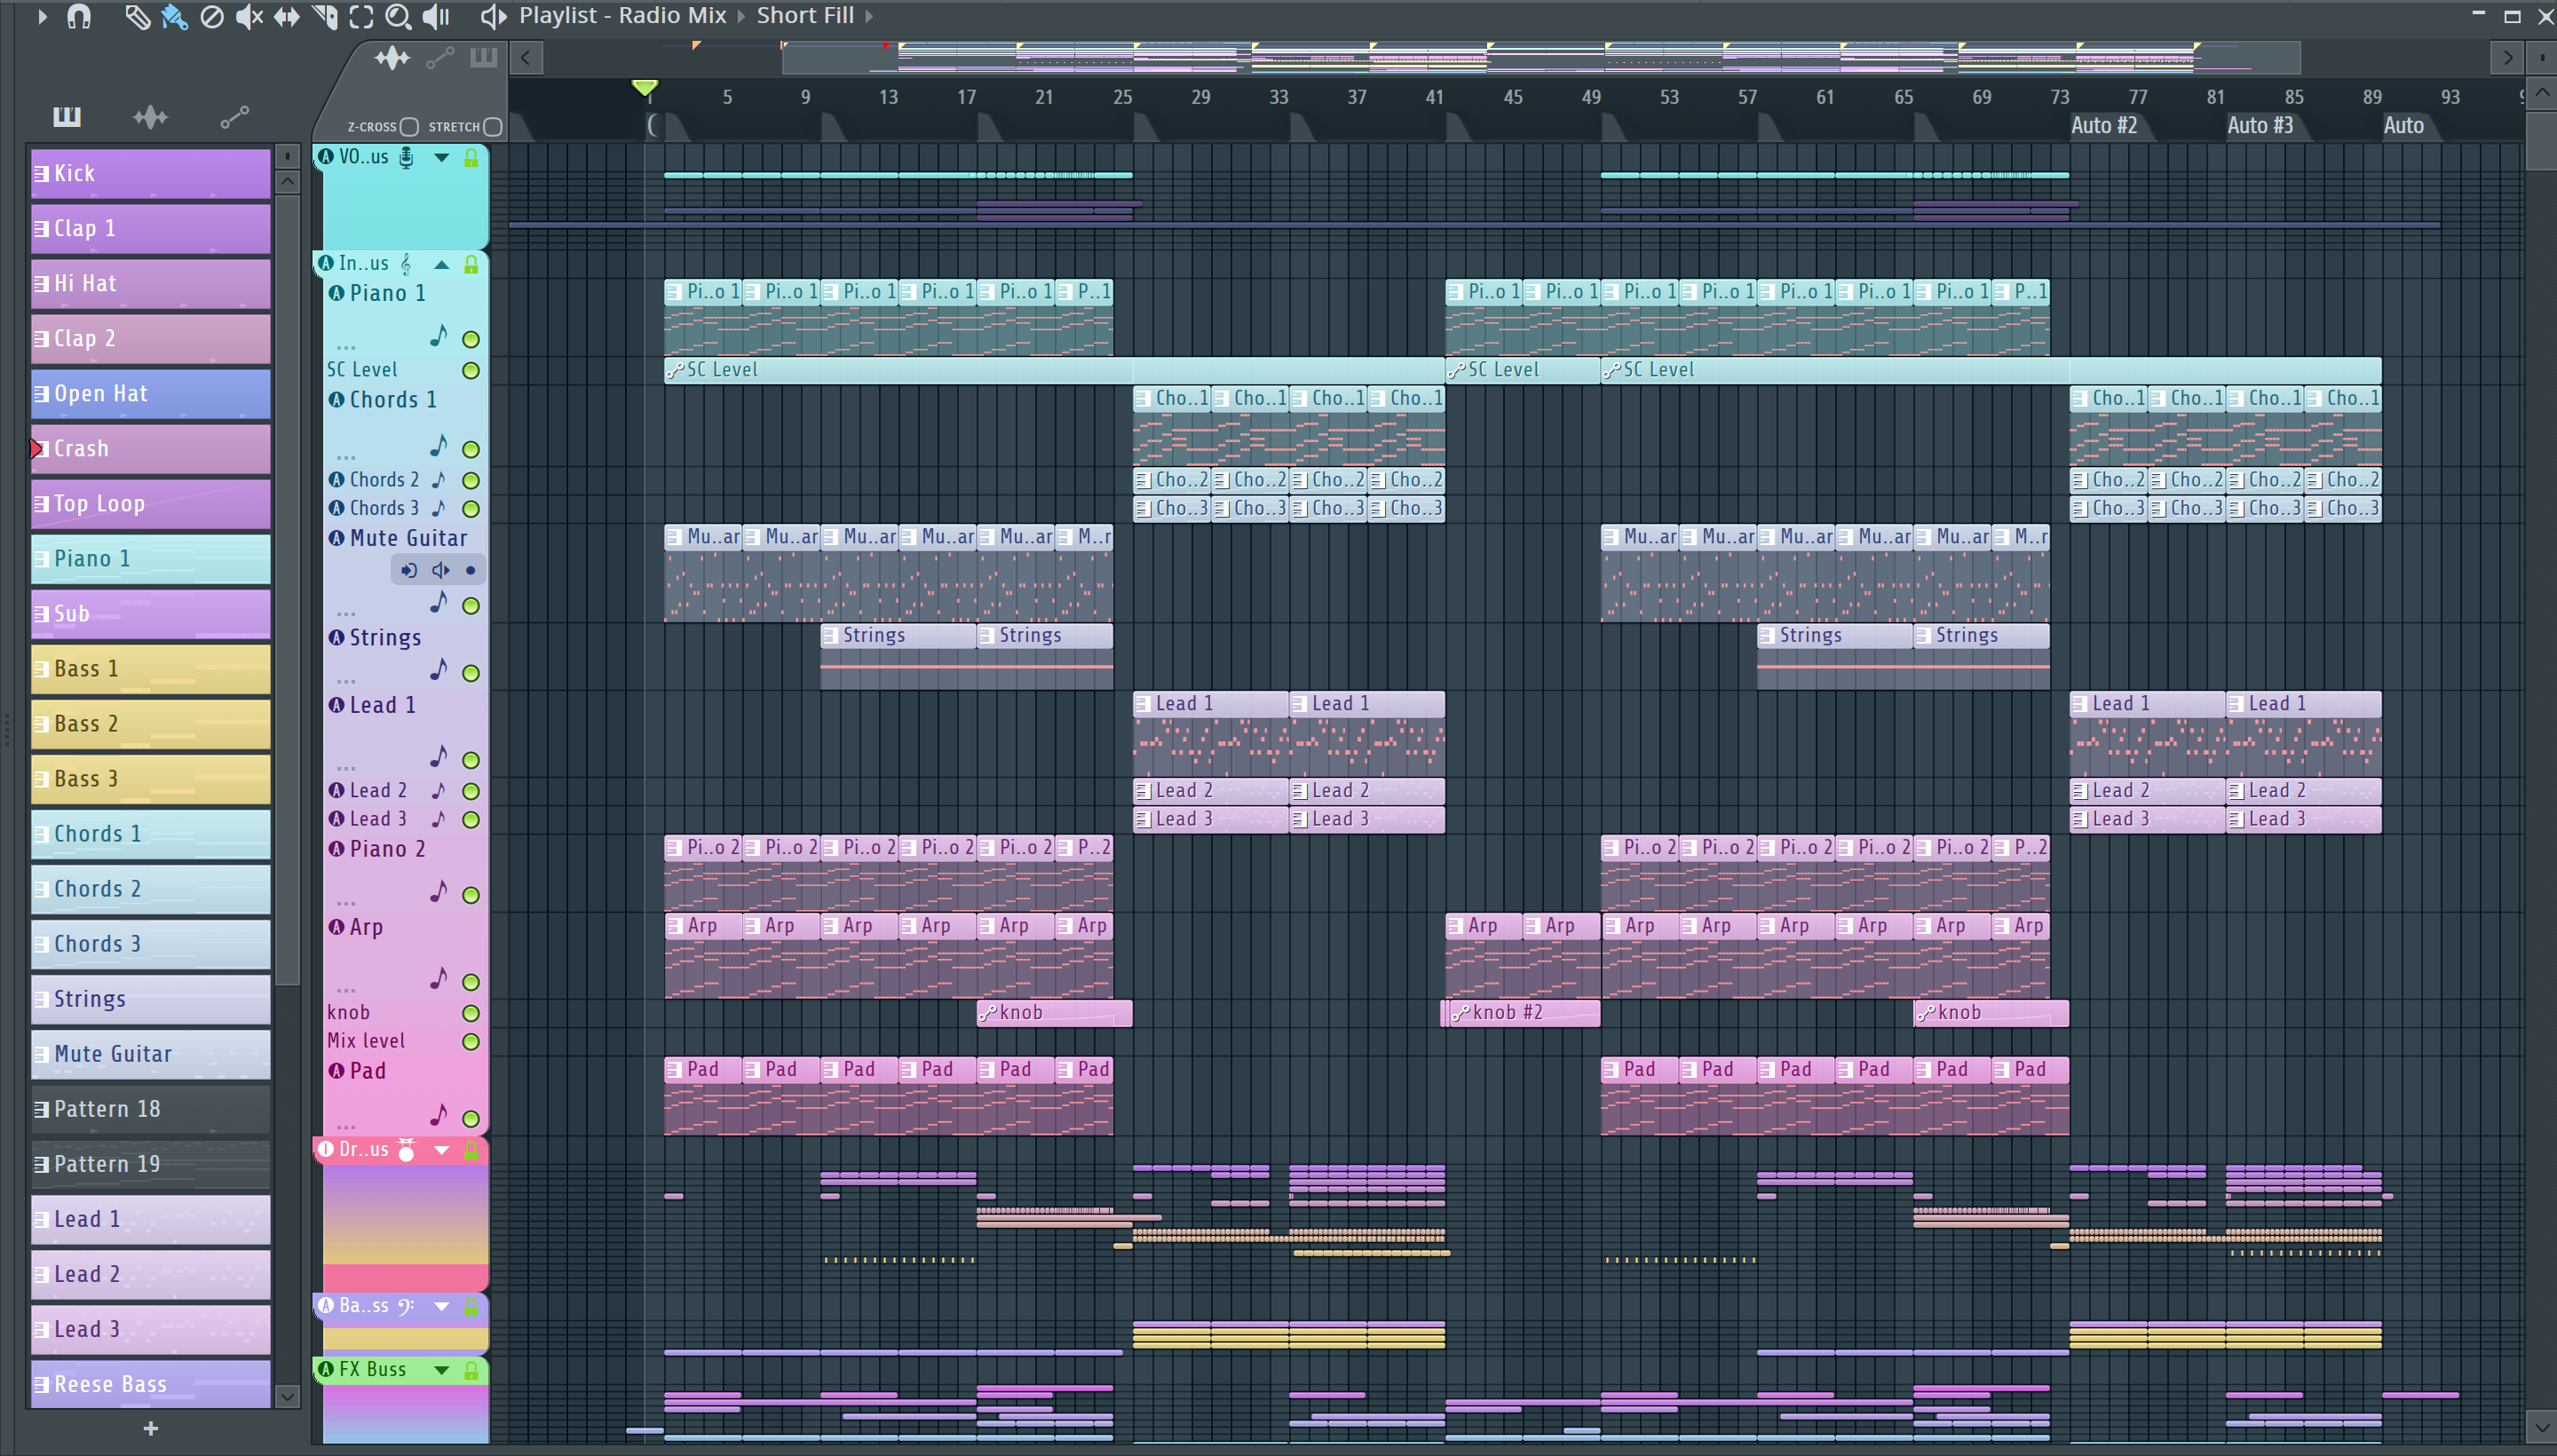Click the Auto #3 timeline marker
The image size is (2557, 1456).
point(2259,126)
